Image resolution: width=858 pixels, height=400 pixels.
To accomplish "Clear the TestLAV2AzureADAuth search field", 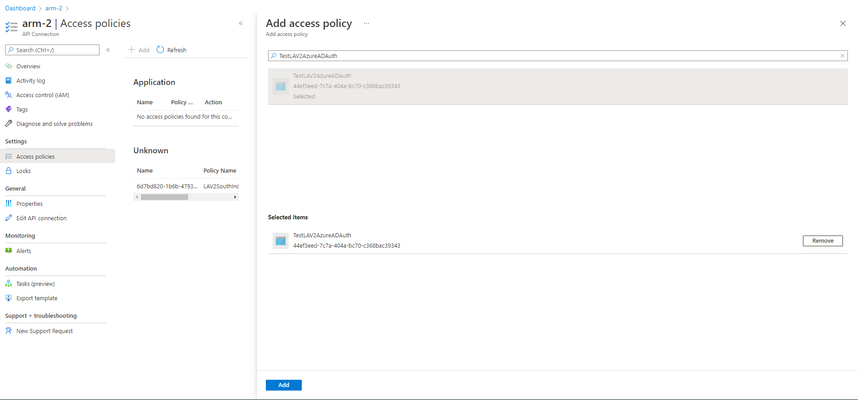I will (842, 56).
